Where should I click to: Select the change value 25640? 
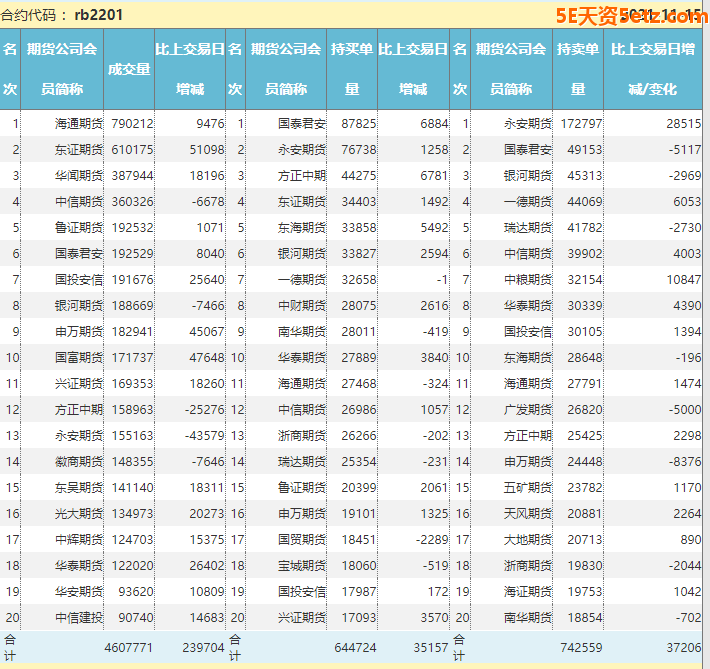click(x=207, y=279)
